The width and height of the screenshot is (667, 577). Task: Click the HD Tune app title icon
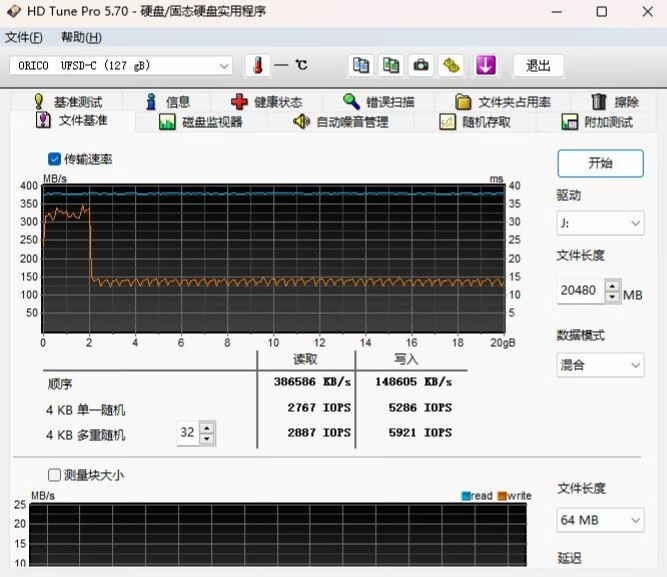[13, 11]
